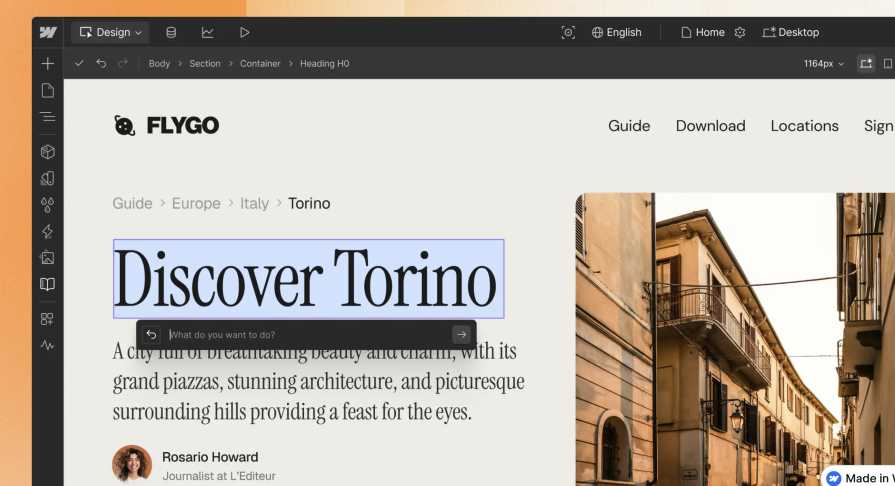Select the Discover Torino heading
The image size is (895, 486).
[x=309, y=279]
